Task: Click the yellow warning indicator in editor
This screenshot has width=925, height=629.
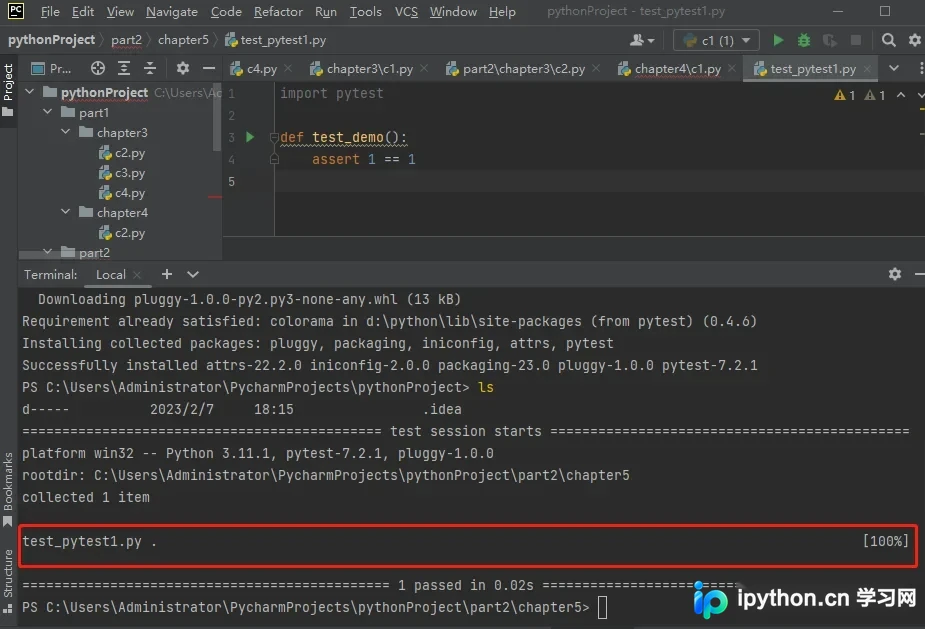Action: (x=845, y=95)
